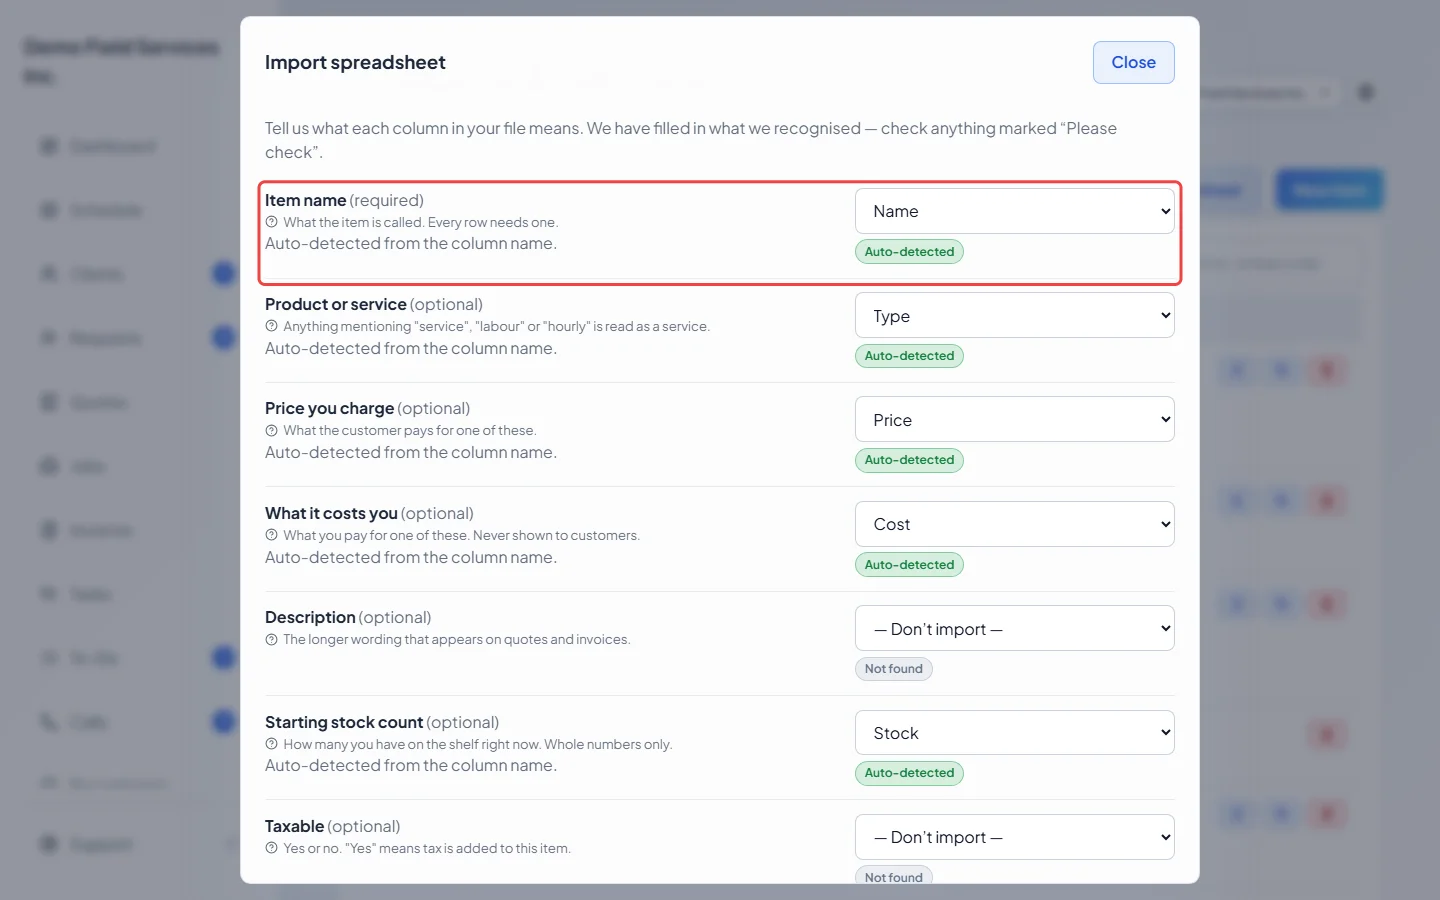Click the 'Product or service (optional)' label
Viewport: 1440px width, 900px height.
pos(374,304)
